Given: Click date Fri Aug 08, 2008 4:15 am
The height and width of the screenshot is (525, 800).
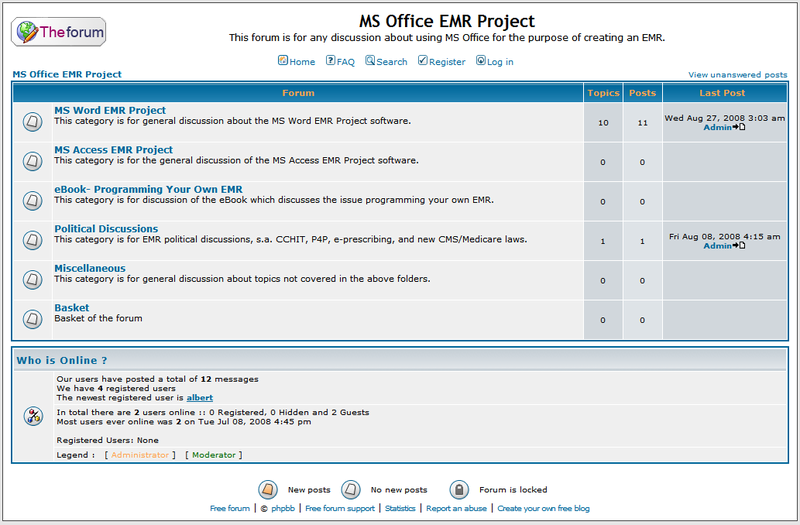Looking at the screenshot, I should [x=724, y=236].
